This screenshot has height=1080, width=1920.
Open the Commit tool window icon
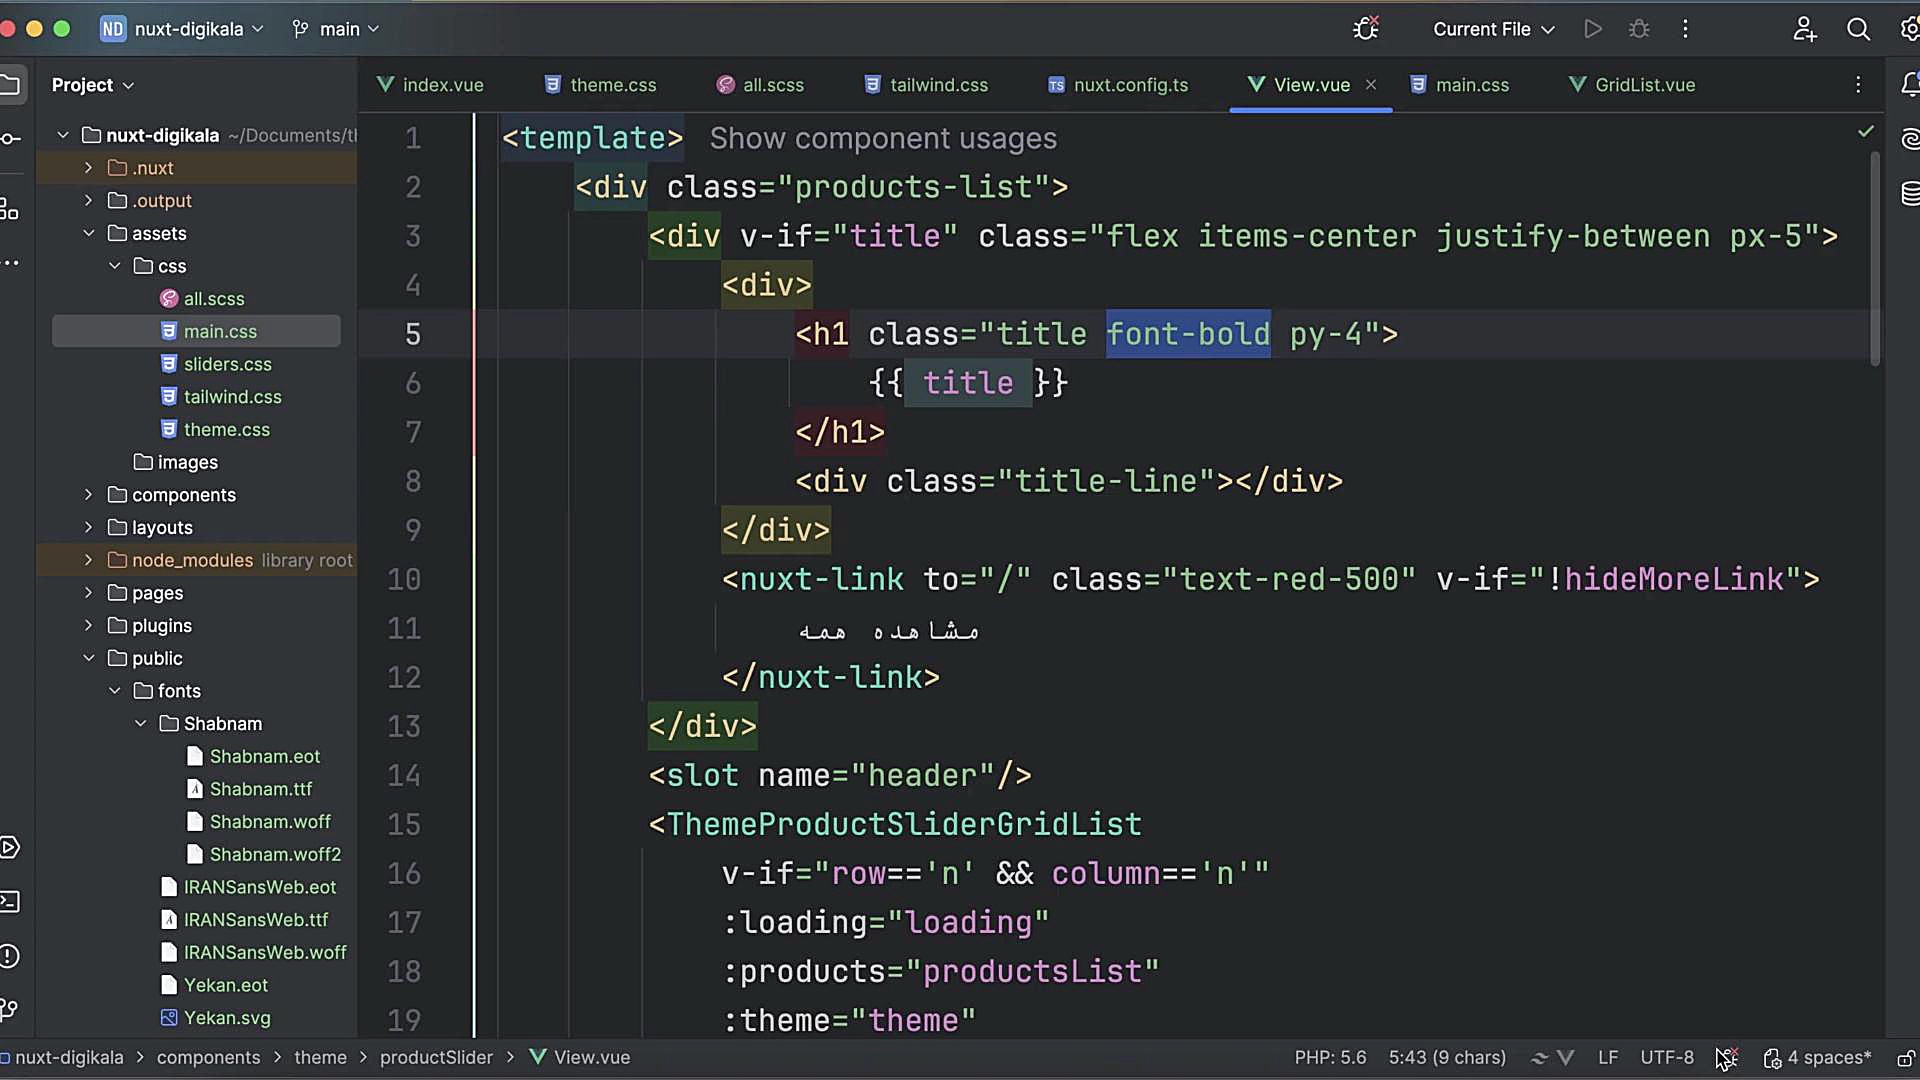tap(10, 138)
